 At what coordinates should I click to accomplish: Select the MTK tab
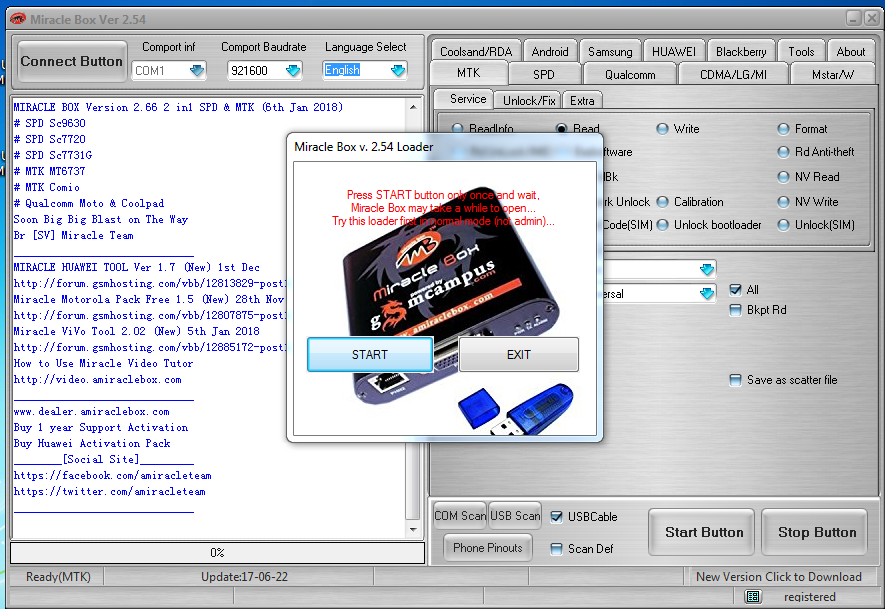point(468,73)
